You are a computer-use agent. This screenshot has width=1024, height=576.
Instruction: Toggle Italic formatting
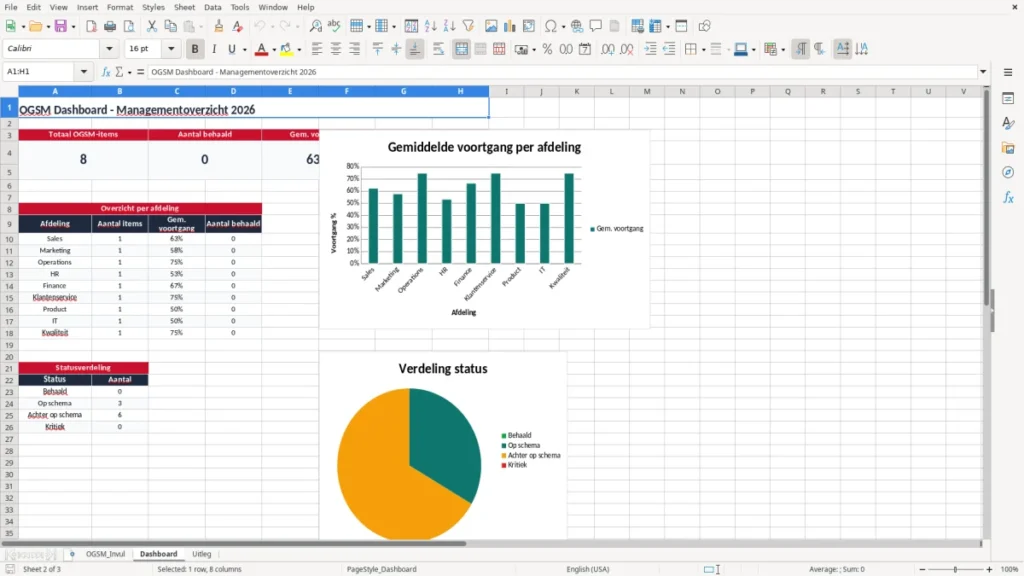214,49
